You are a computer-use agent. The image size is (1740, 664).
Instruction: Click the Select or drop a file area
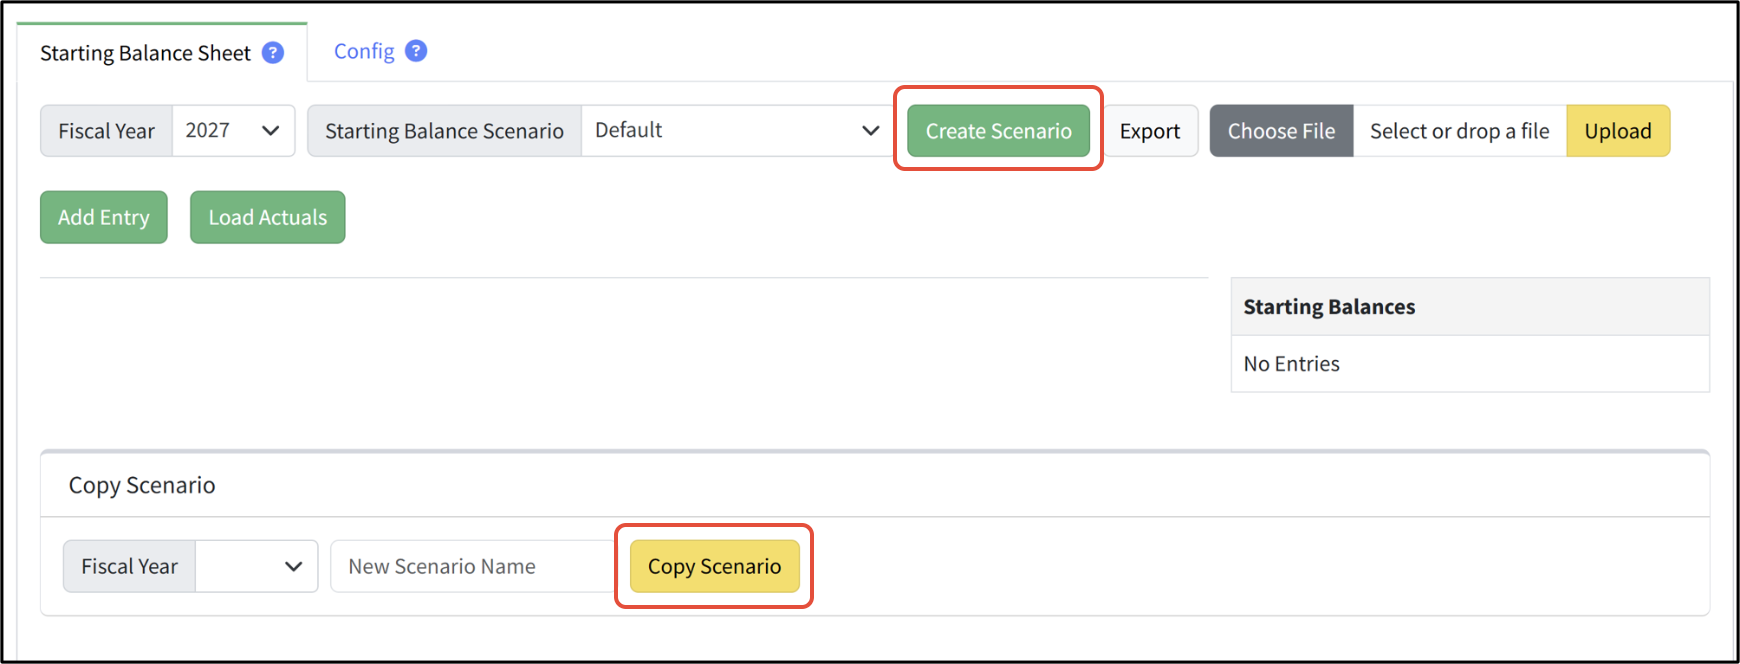point(1459,131)
